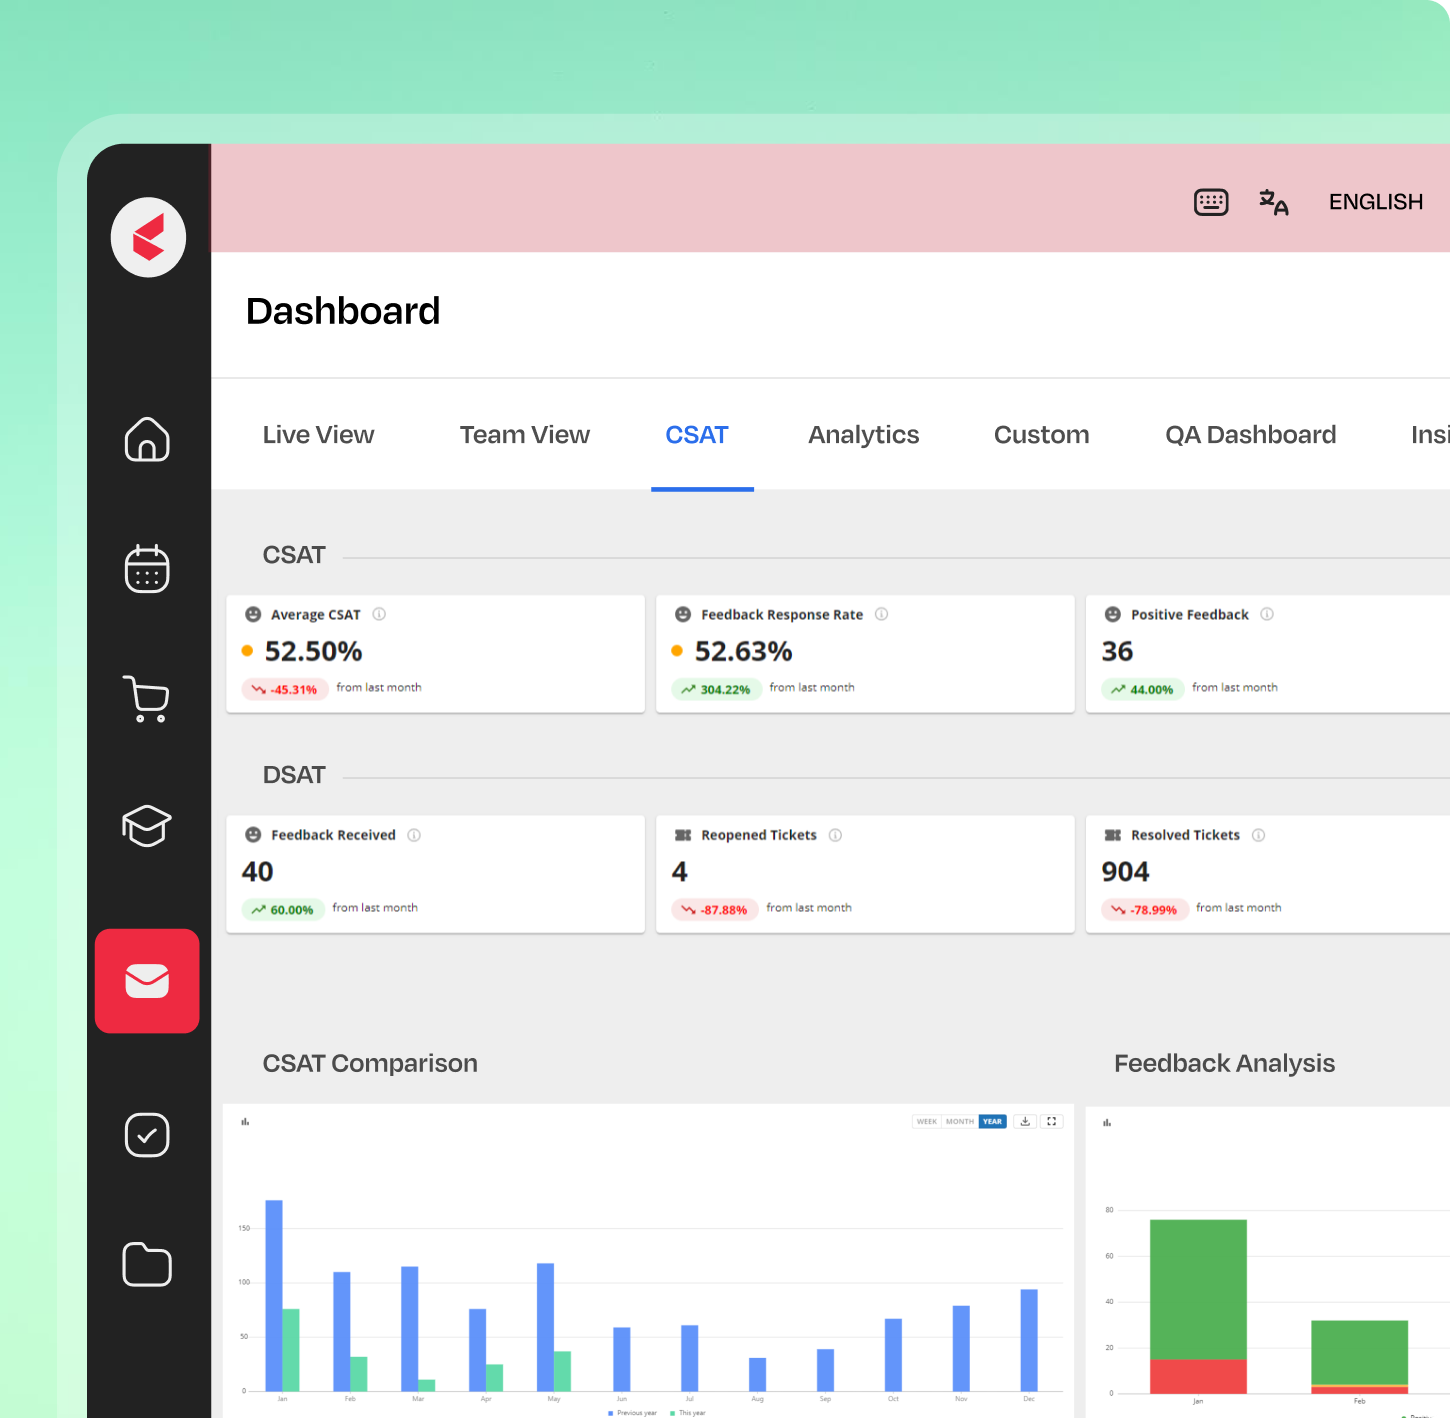Click the -87.88% change badge
This screenshot has height=1418, width=1450.
(x=715, y=909)
